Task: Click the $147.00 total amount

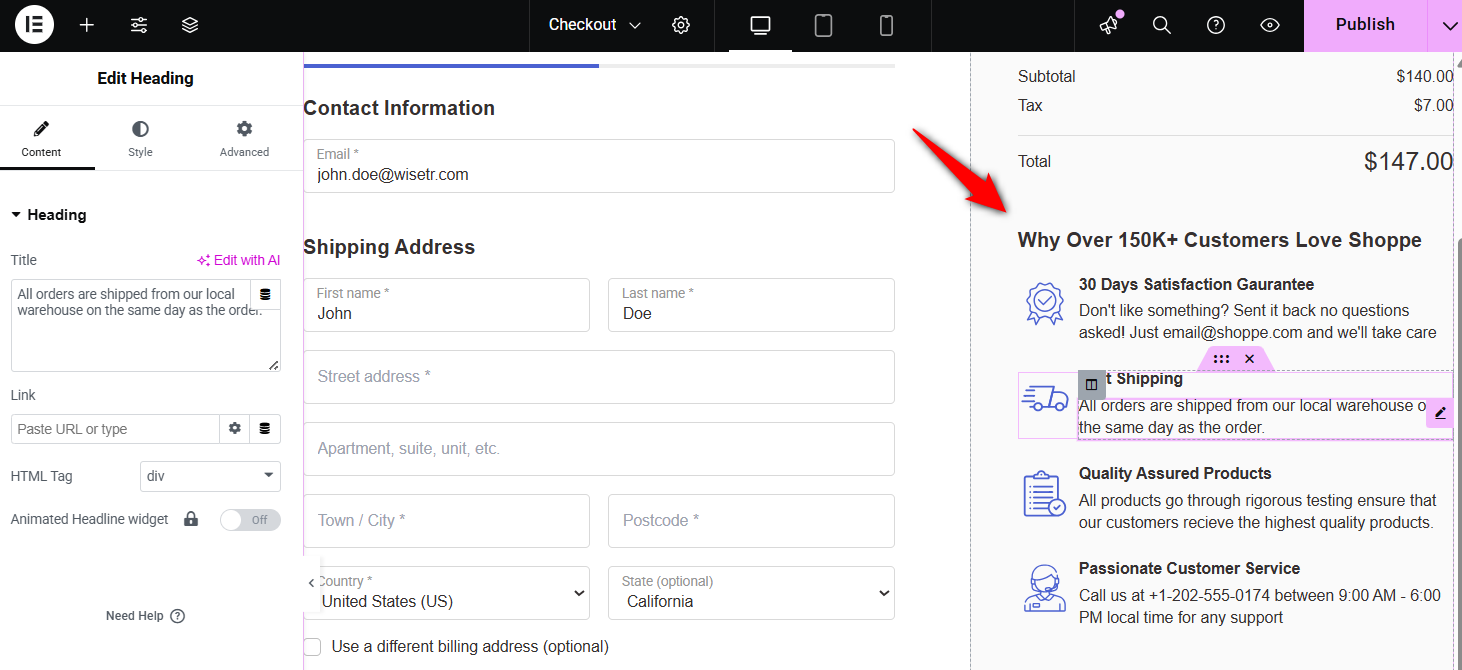Action: coord(1408,161)
